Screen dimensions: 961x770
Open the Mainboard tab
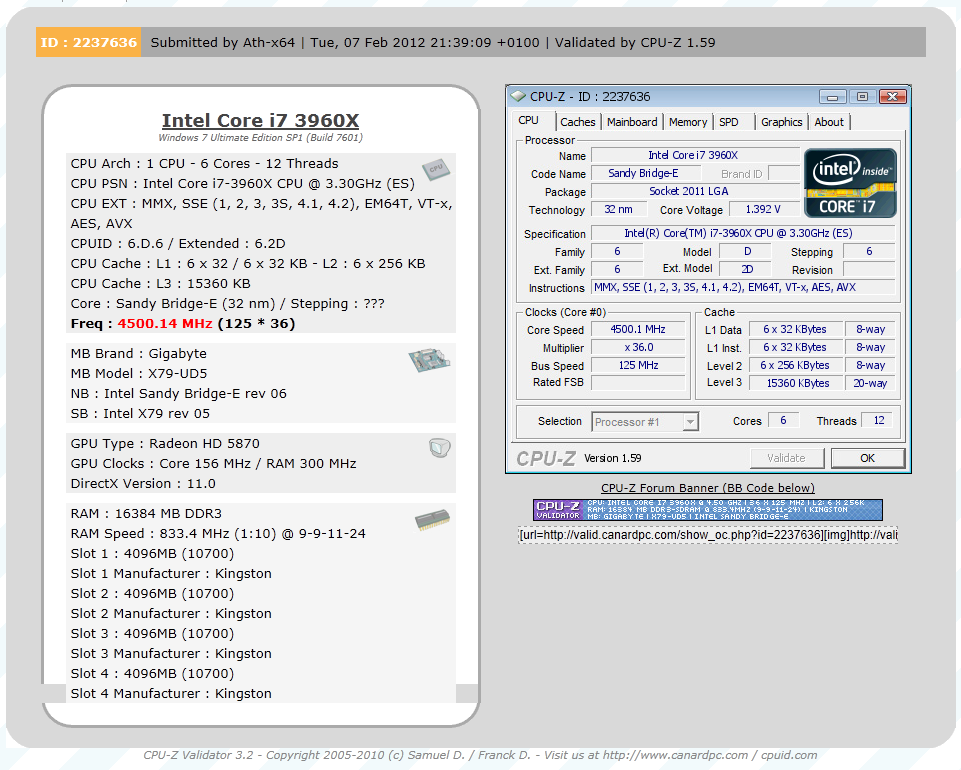(632, 122)
